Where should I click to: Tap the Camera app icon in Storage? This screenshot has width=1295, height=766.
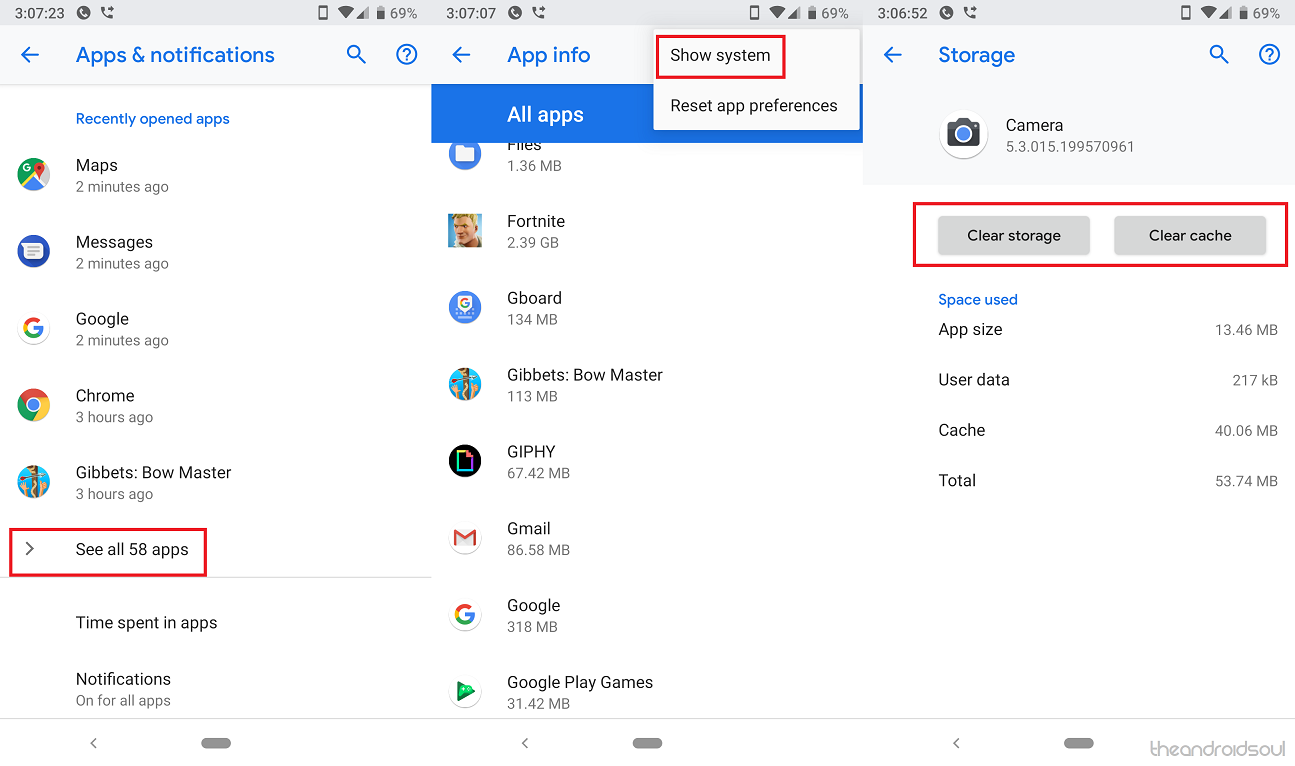coord(963,135)
